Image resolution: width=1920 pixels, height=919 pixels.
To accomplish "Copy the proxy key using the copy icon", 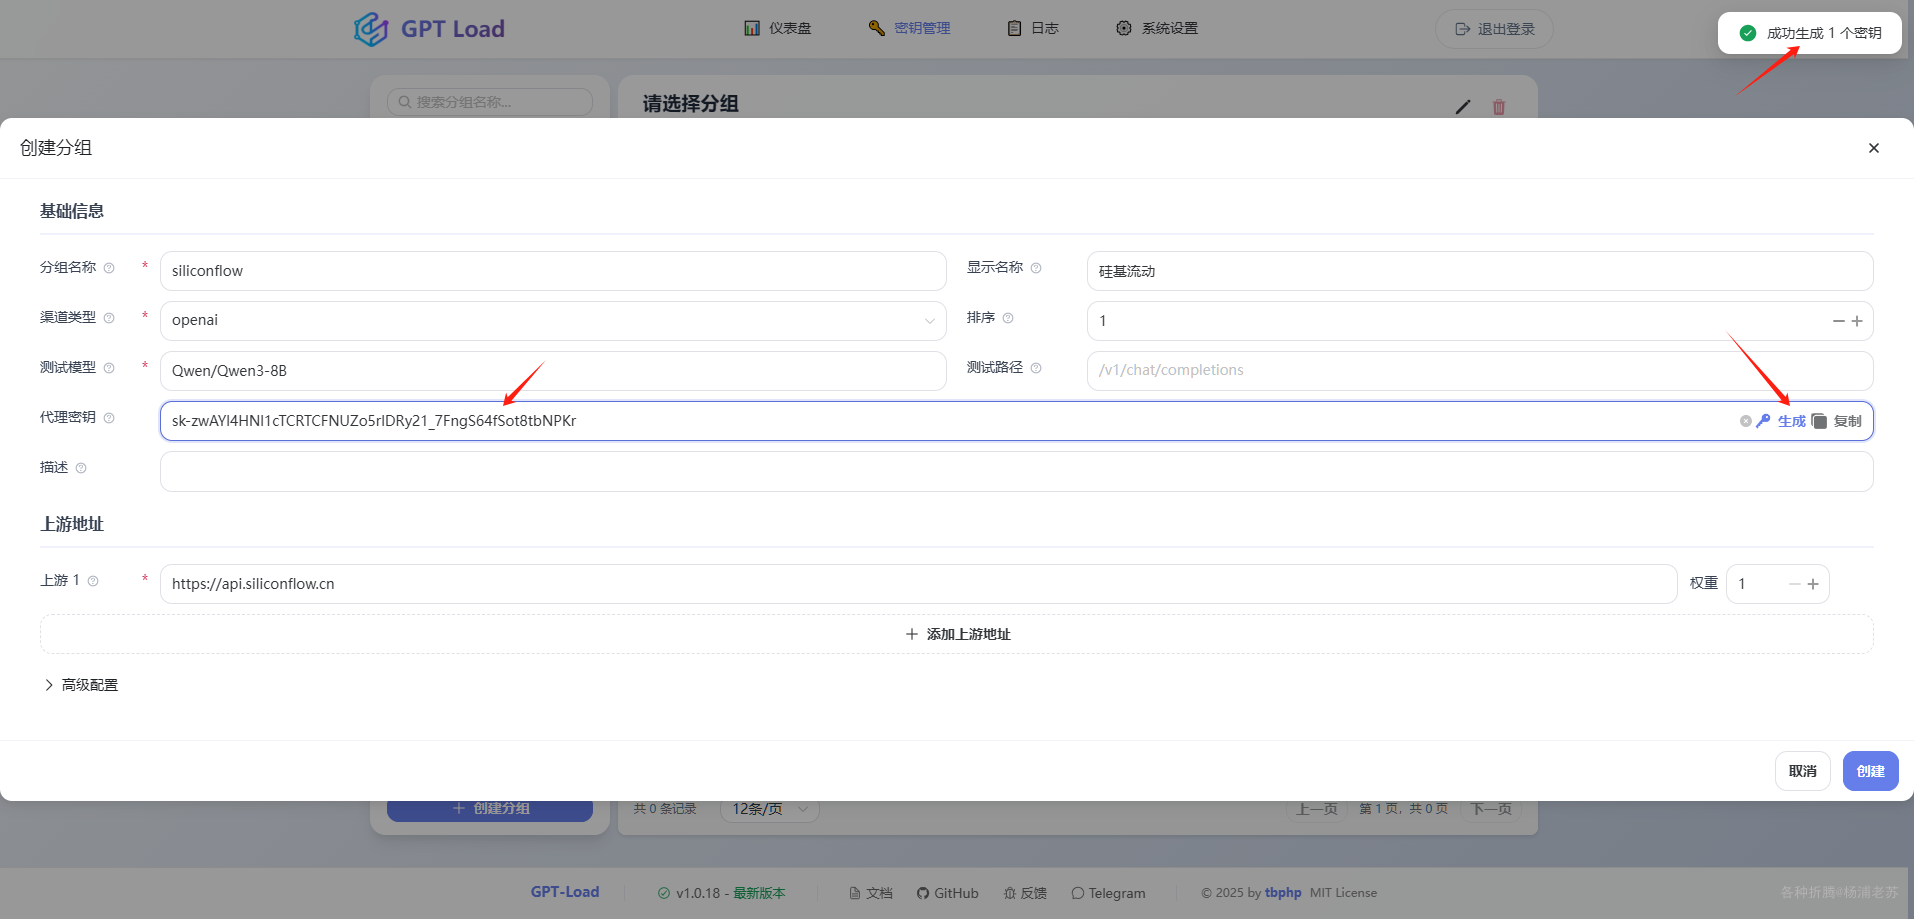I will click(x=1819, y=421).
